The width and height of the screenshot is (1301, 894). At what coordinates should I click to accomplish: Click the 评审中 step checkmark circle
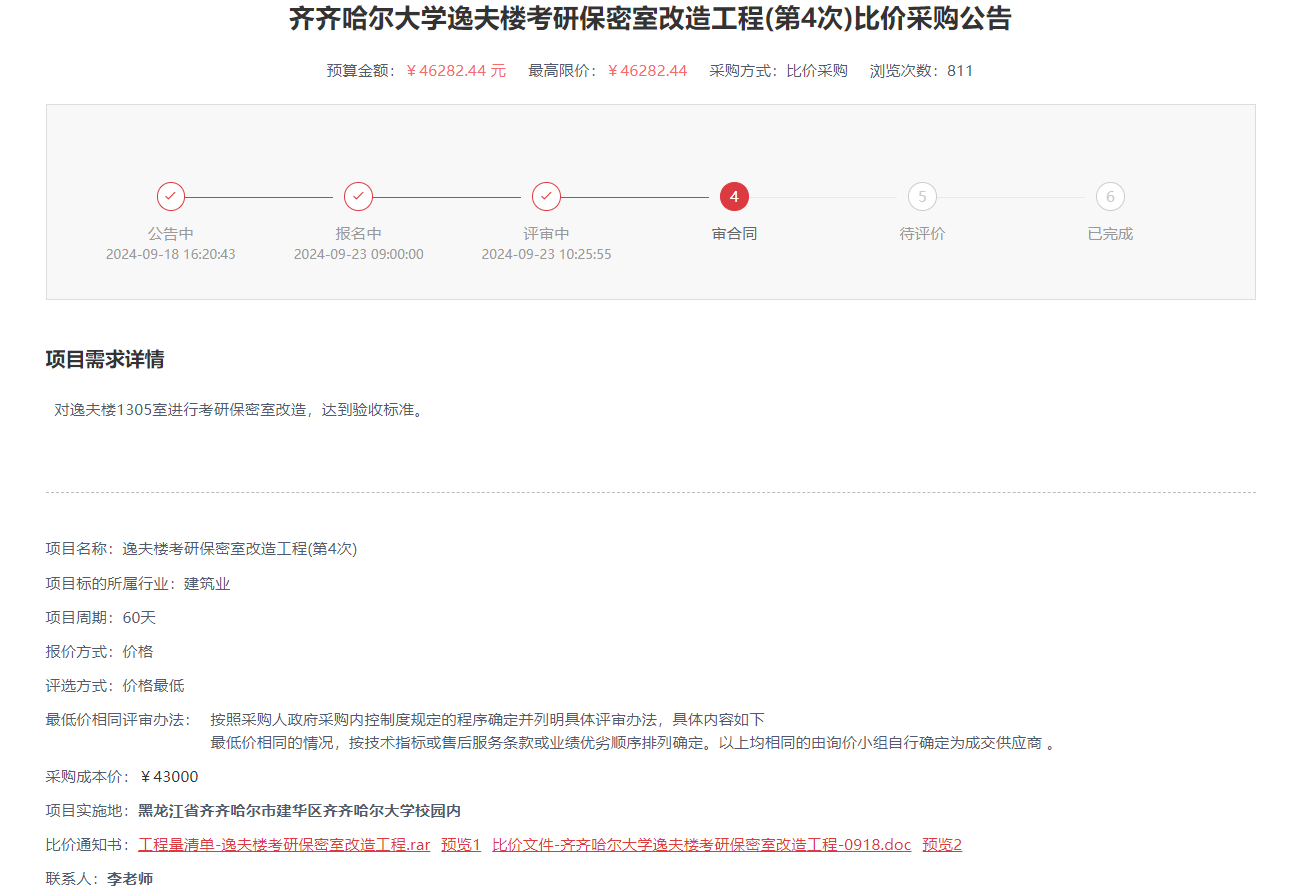tap(546, 197)
